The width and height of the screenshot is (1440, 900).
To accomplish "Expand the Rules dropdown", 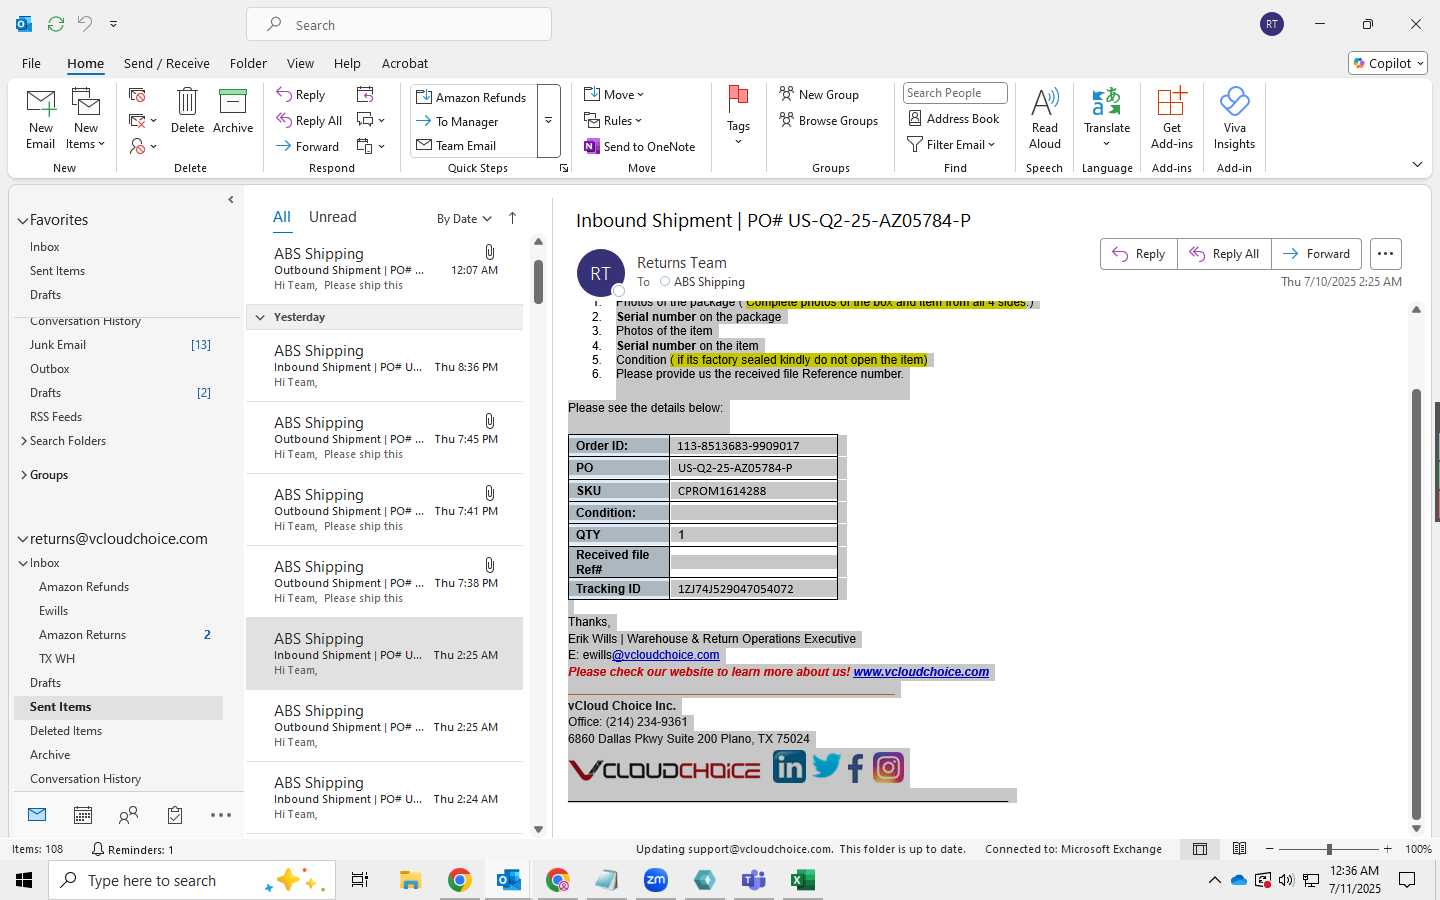I will [x=613, y=121].
